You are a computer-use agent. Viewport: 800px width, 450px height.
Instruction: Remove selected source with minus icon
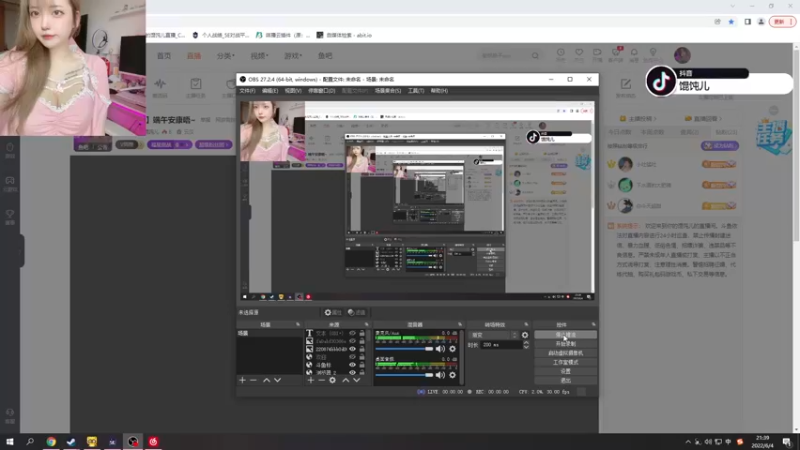tap(321, 380)
